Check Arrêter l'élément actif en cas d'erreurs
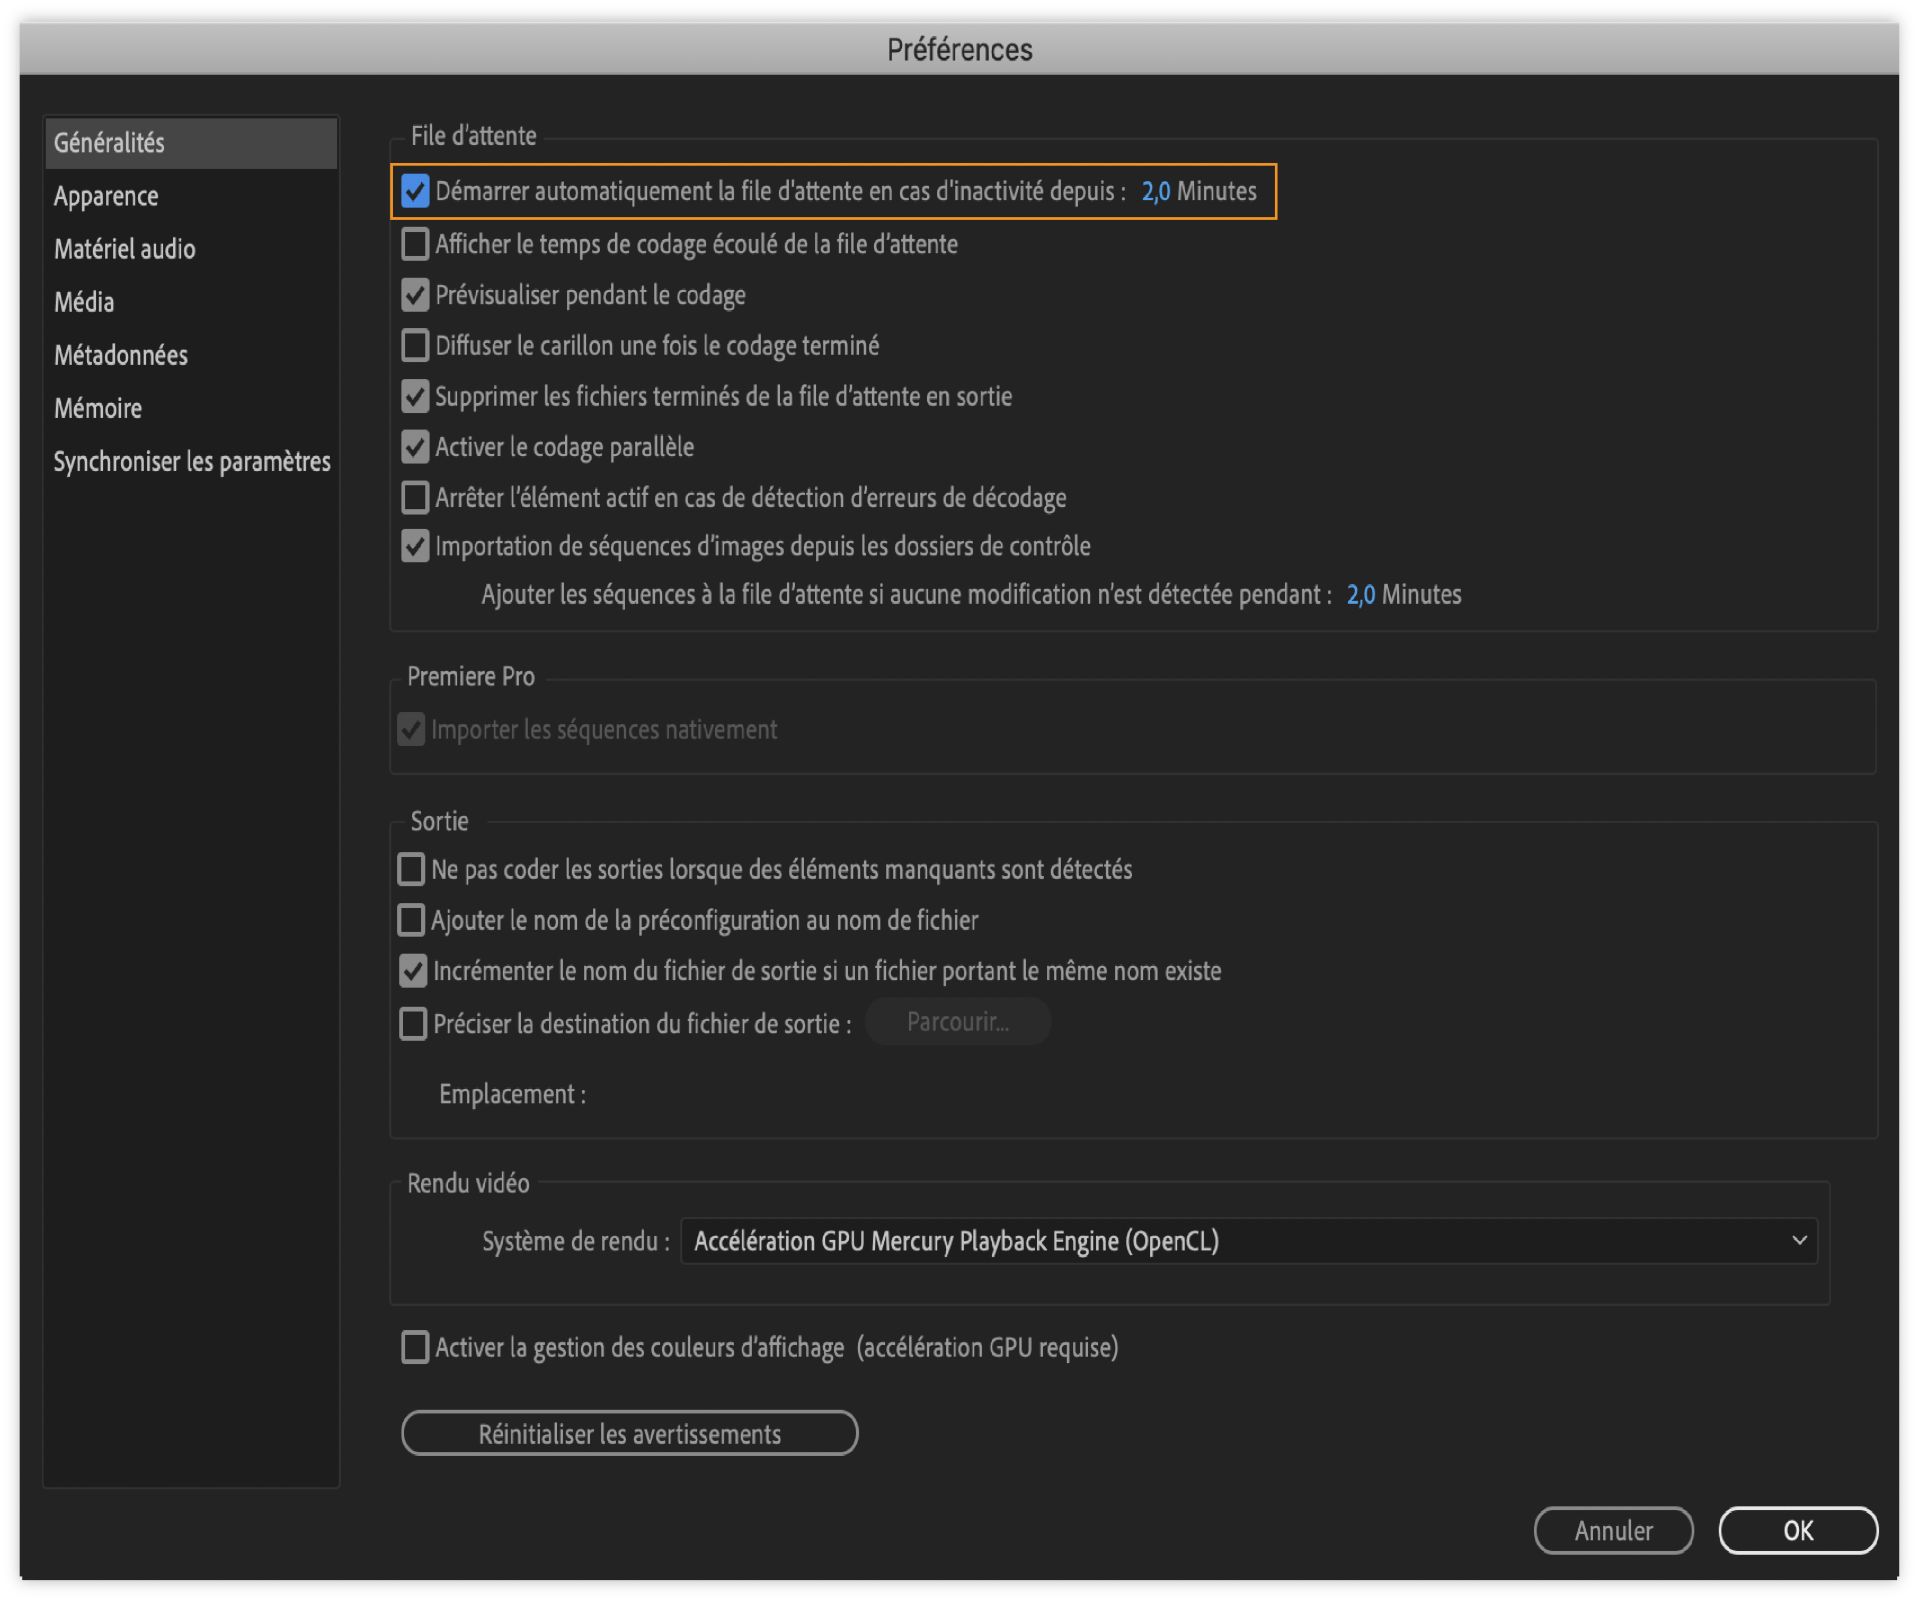1920x1604 pixels. 415,497
